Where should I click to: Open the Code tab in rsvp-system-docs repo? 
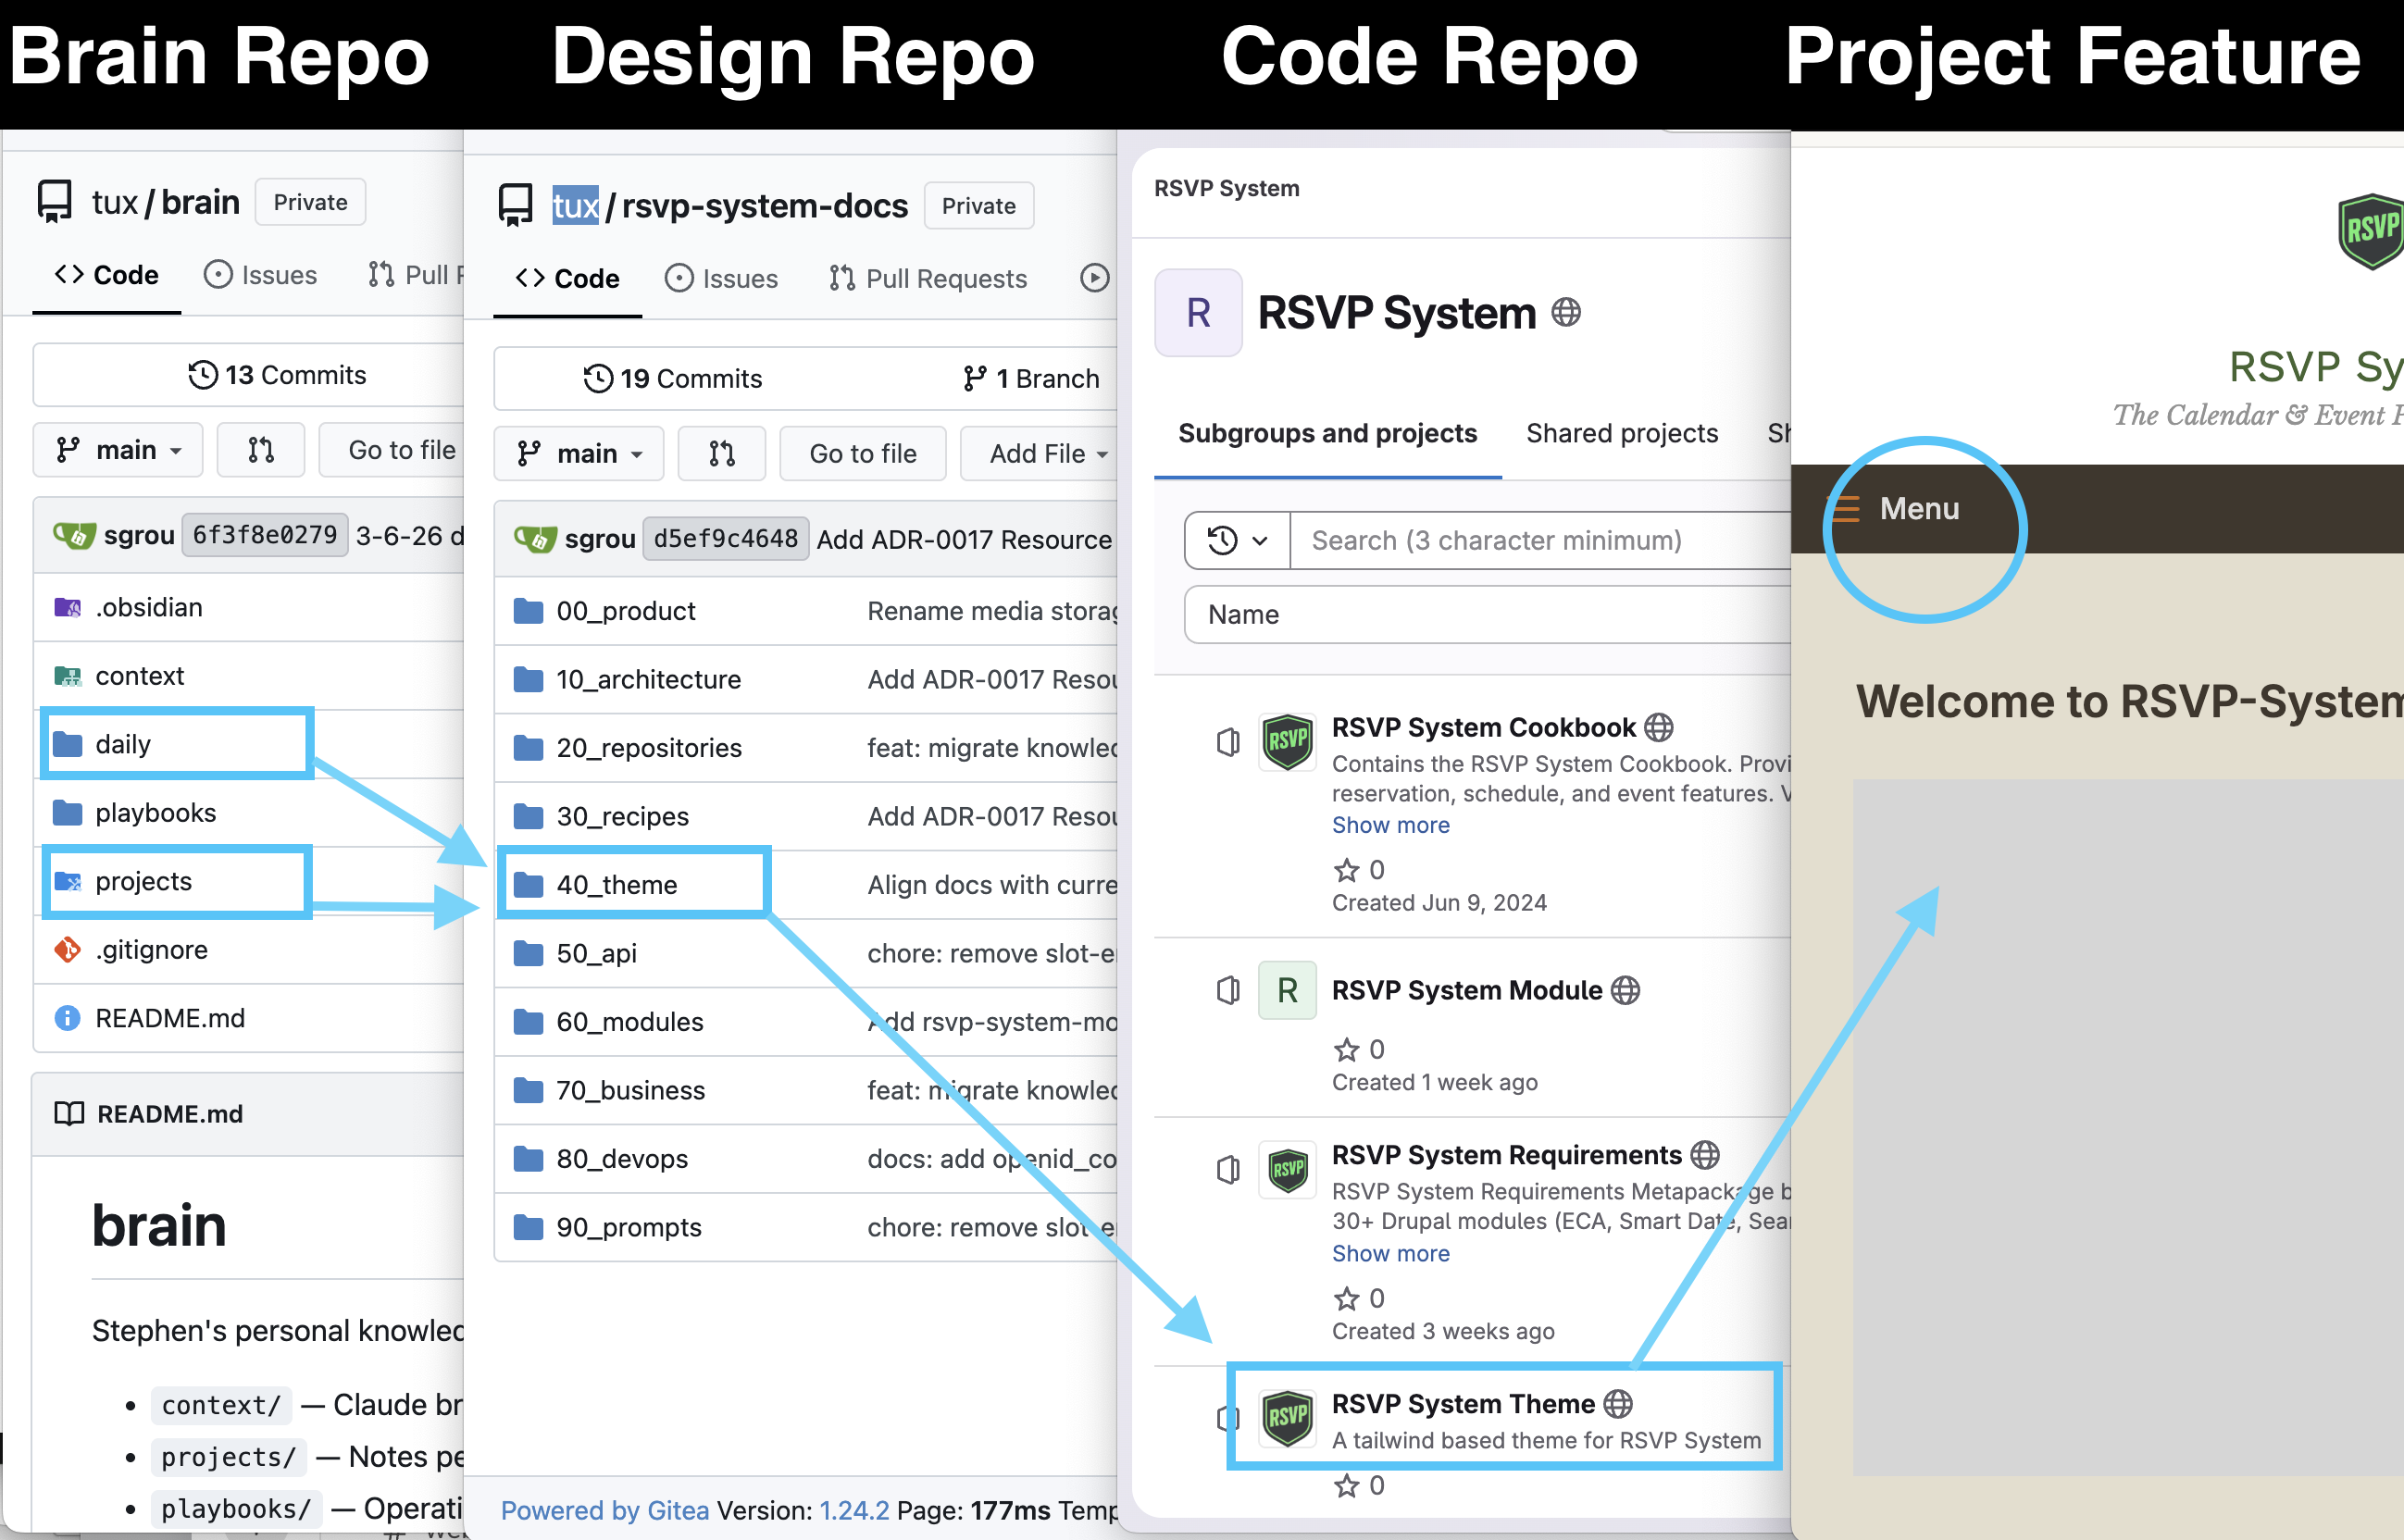coord(567,279)
